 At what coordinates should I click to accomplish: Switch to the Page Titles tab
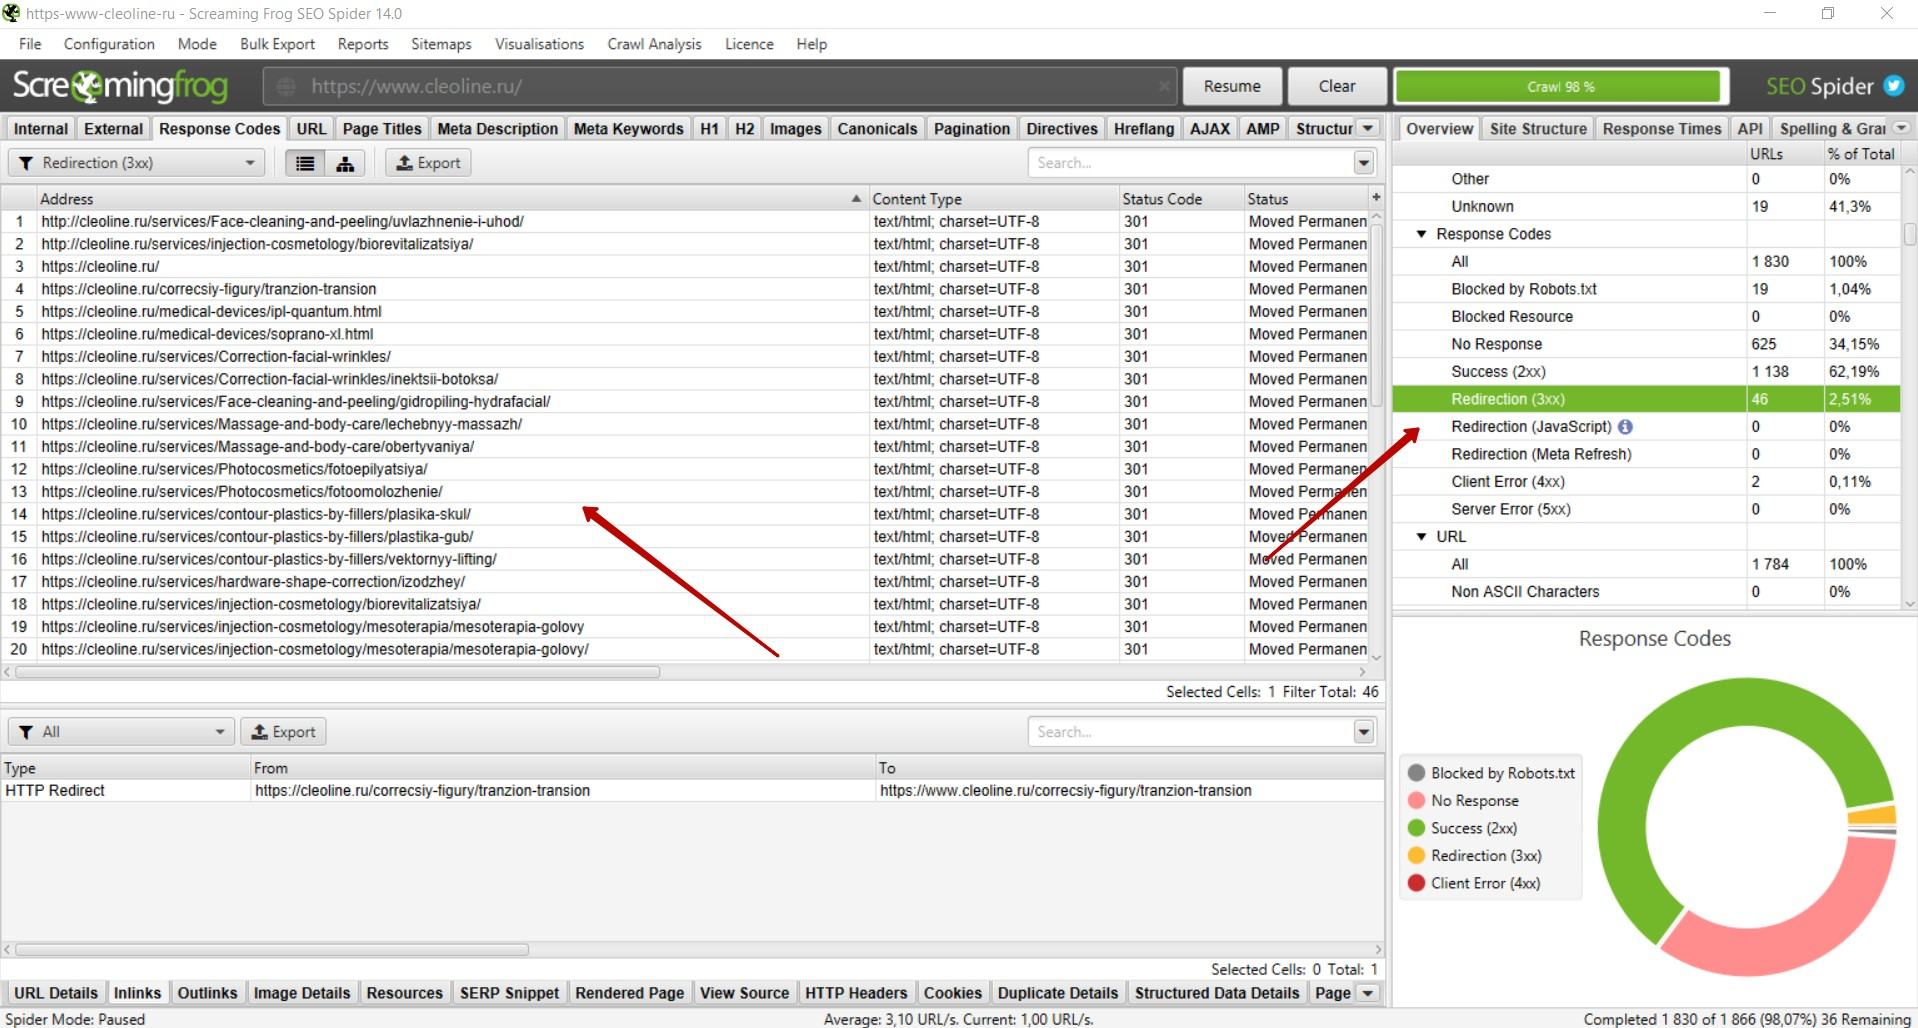click(x=382, y=129)
